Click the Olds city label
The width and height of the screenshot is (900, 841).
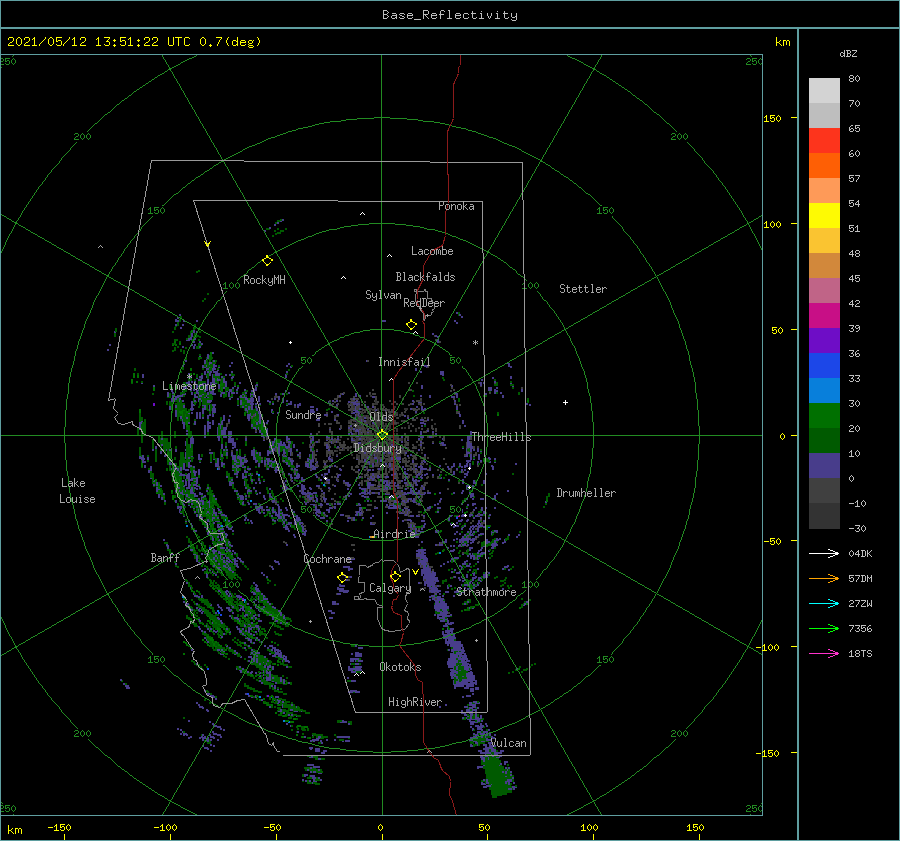381,416
